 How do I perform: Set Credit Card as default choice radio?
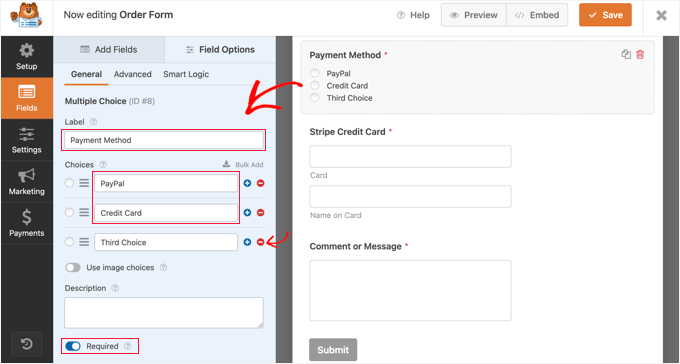click(69, 213)
